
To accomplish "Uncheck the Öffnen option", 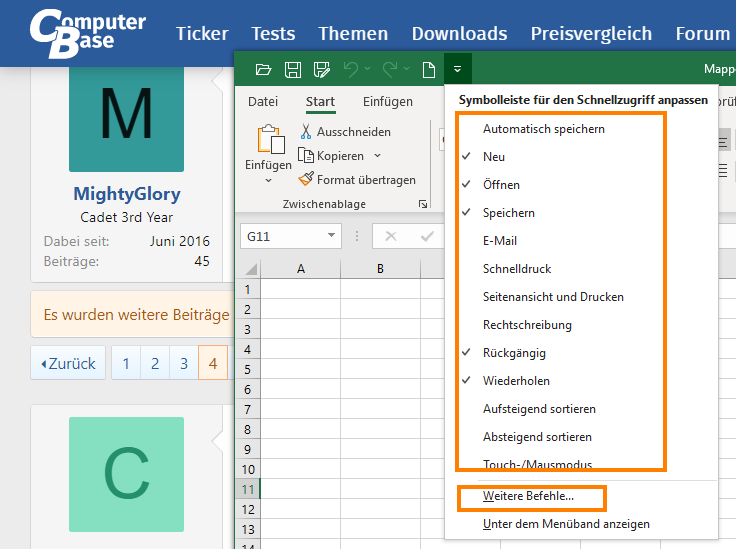I will (501, 185).
